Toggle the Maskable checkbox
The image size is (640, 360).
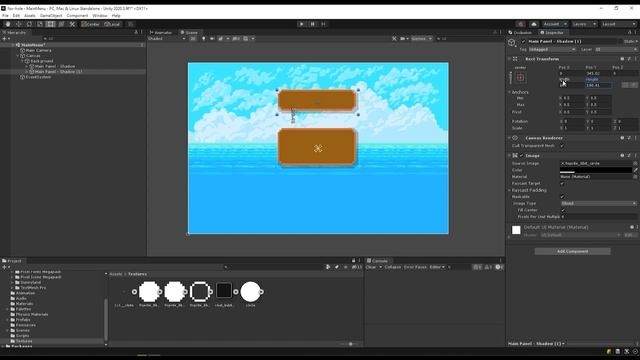point(562,197)
